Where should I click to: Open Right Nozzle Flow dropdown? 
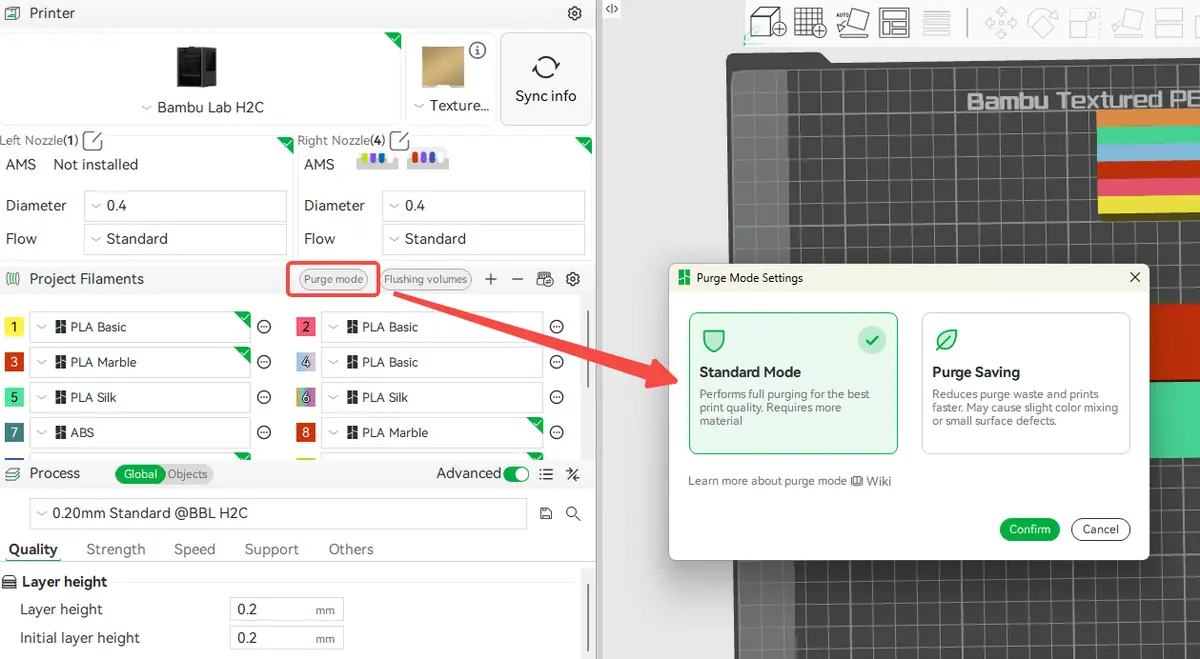[483, 239]
